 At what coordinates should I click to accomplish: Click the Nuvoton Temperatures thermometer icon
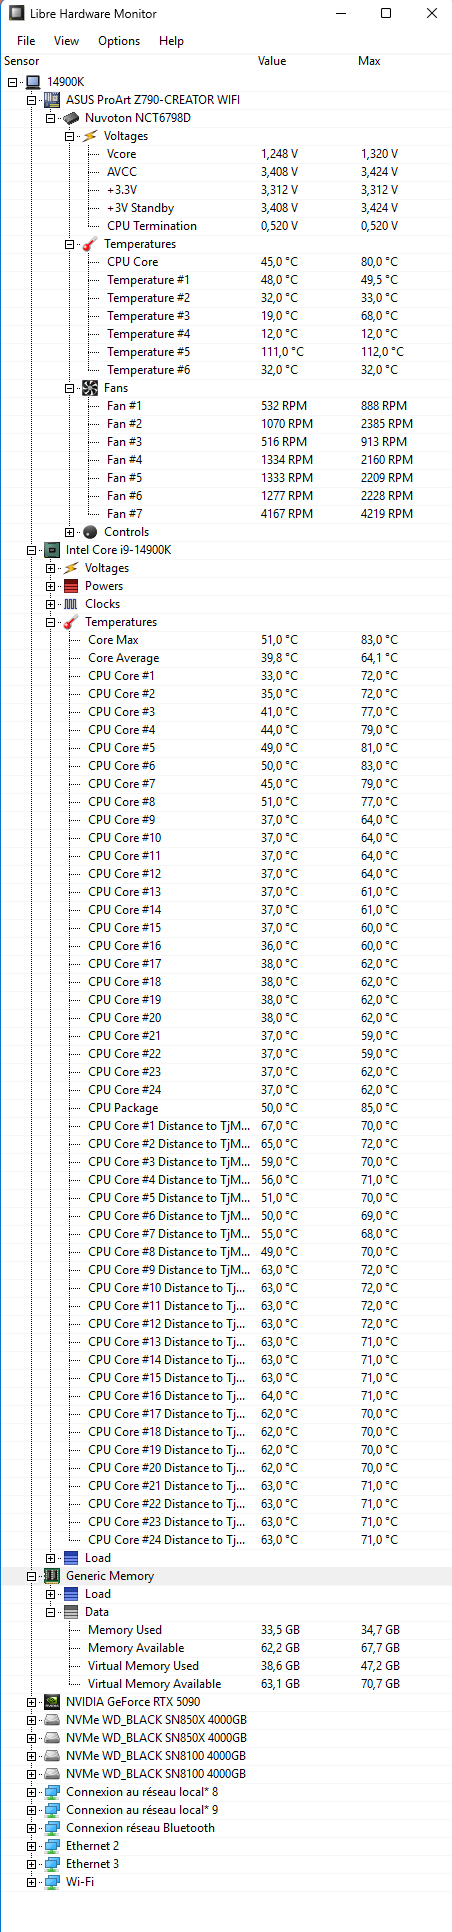click(x=90, y=244)
